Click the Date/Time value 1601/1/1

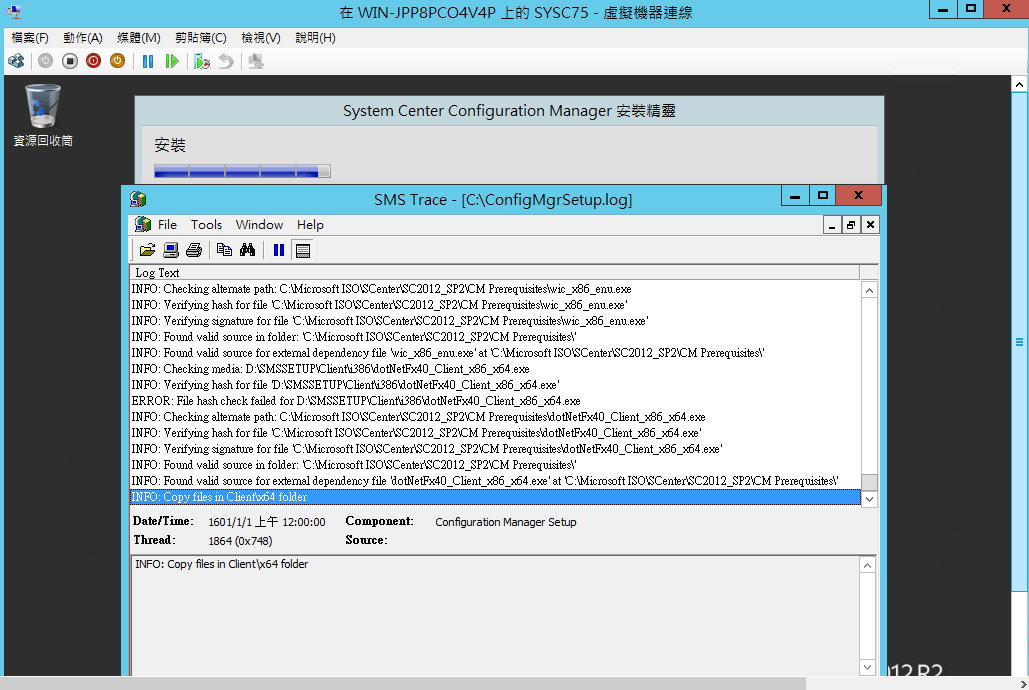(266, 522)
